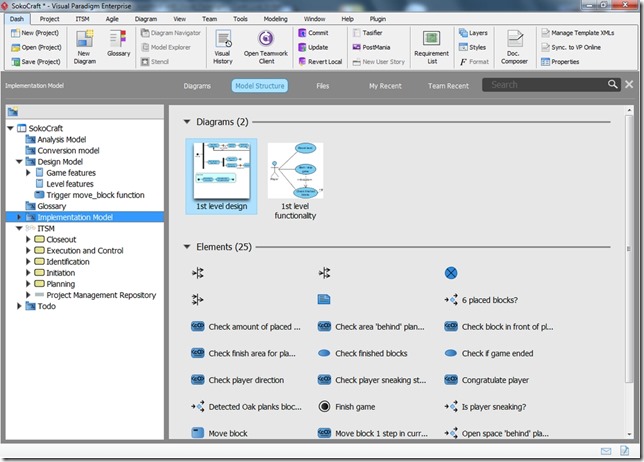Launch Doc. Composer
The image size is (644, 462).
(x=514, y=47)
